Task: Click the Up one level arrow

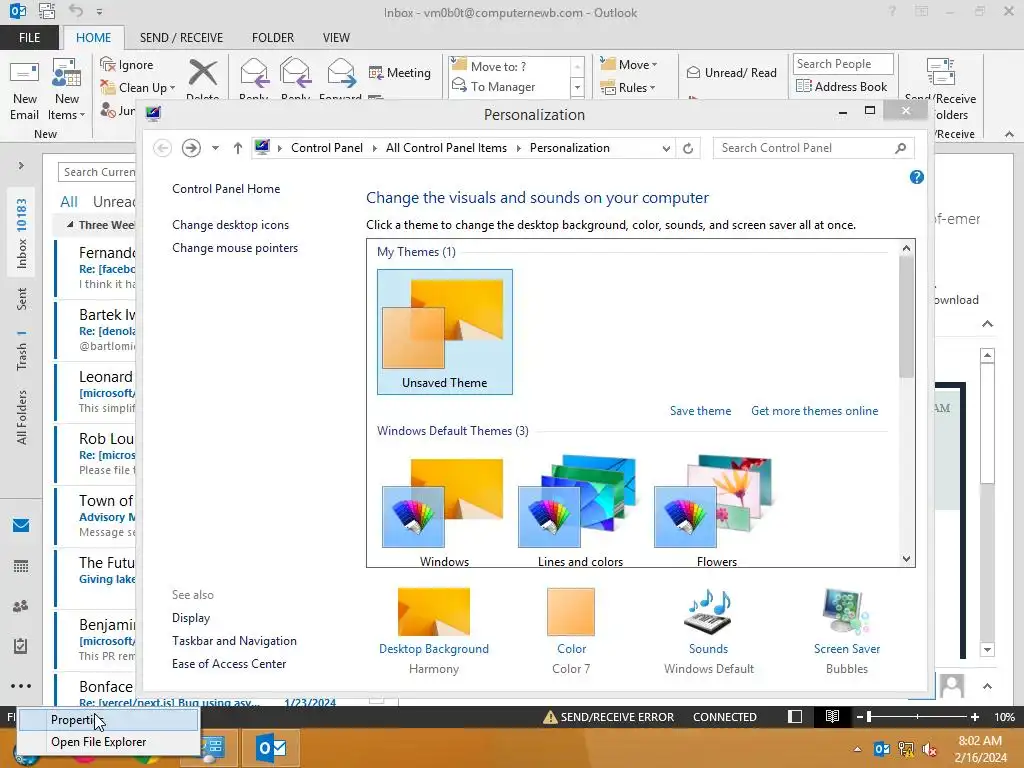Action: click(x=238, y=148)
